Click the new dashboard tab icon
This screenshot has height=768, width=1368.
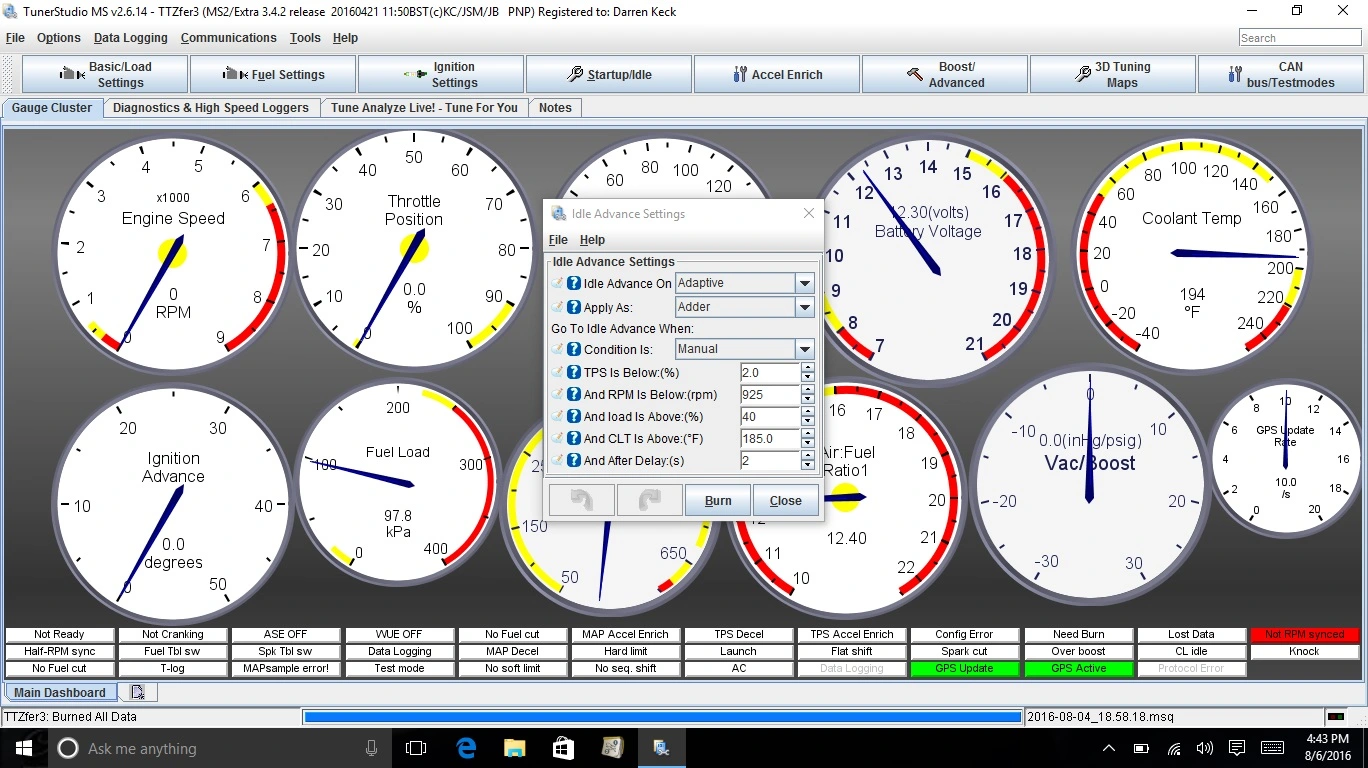[x=137, y=692]
